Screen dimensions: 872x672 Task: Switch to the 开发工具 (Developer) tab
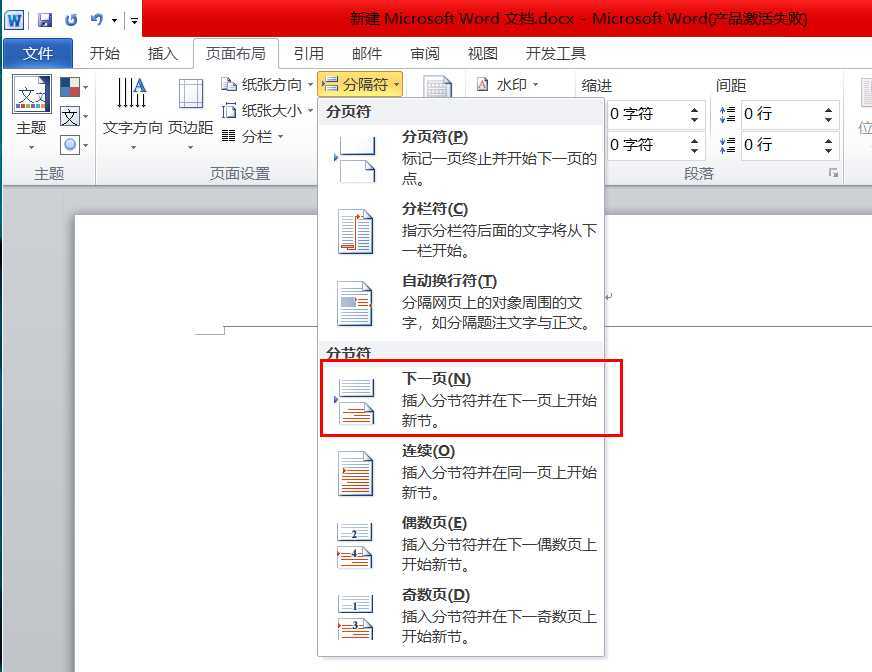click(556, 53)
